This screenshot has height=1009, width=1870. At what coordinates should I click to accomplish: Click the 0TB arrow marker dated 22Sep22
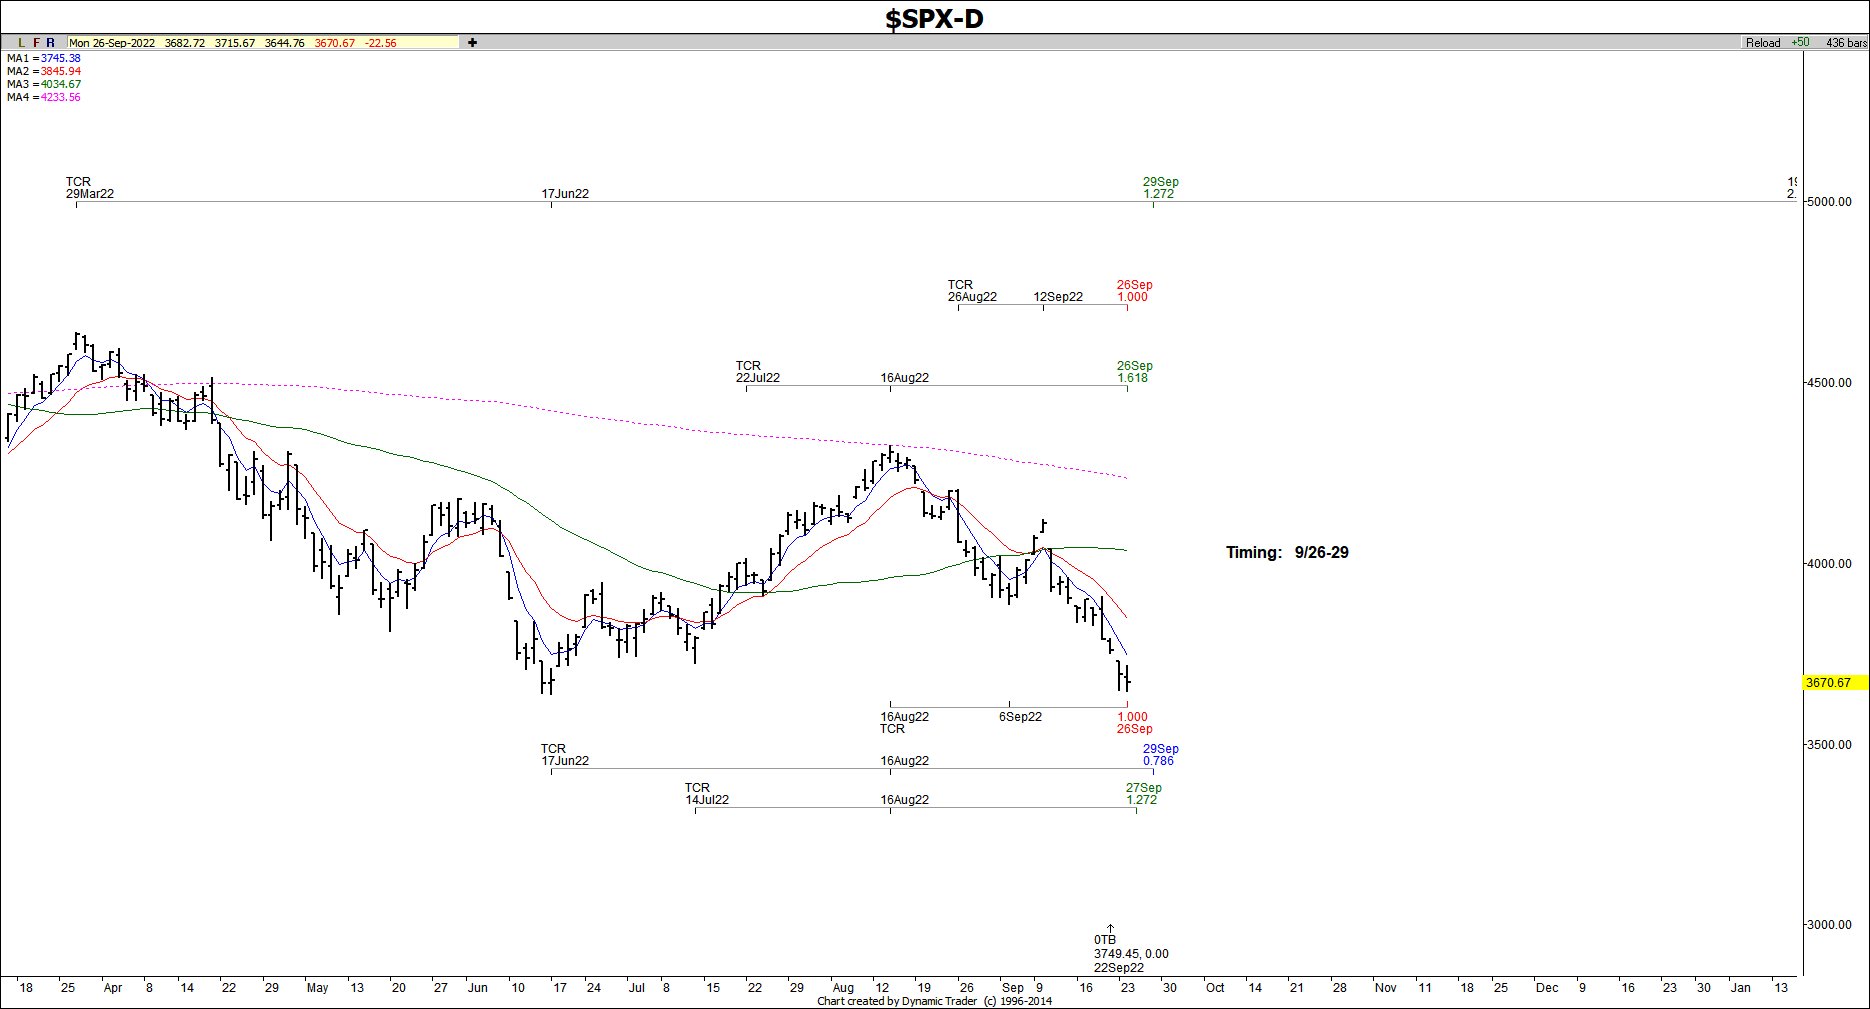coord(1110,930)
